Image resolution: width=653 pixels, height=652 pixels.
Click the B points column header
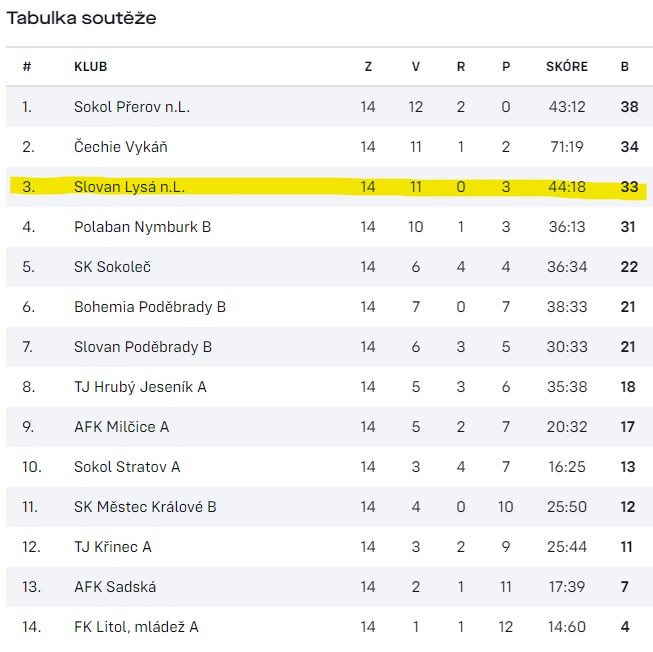[625, 67]
